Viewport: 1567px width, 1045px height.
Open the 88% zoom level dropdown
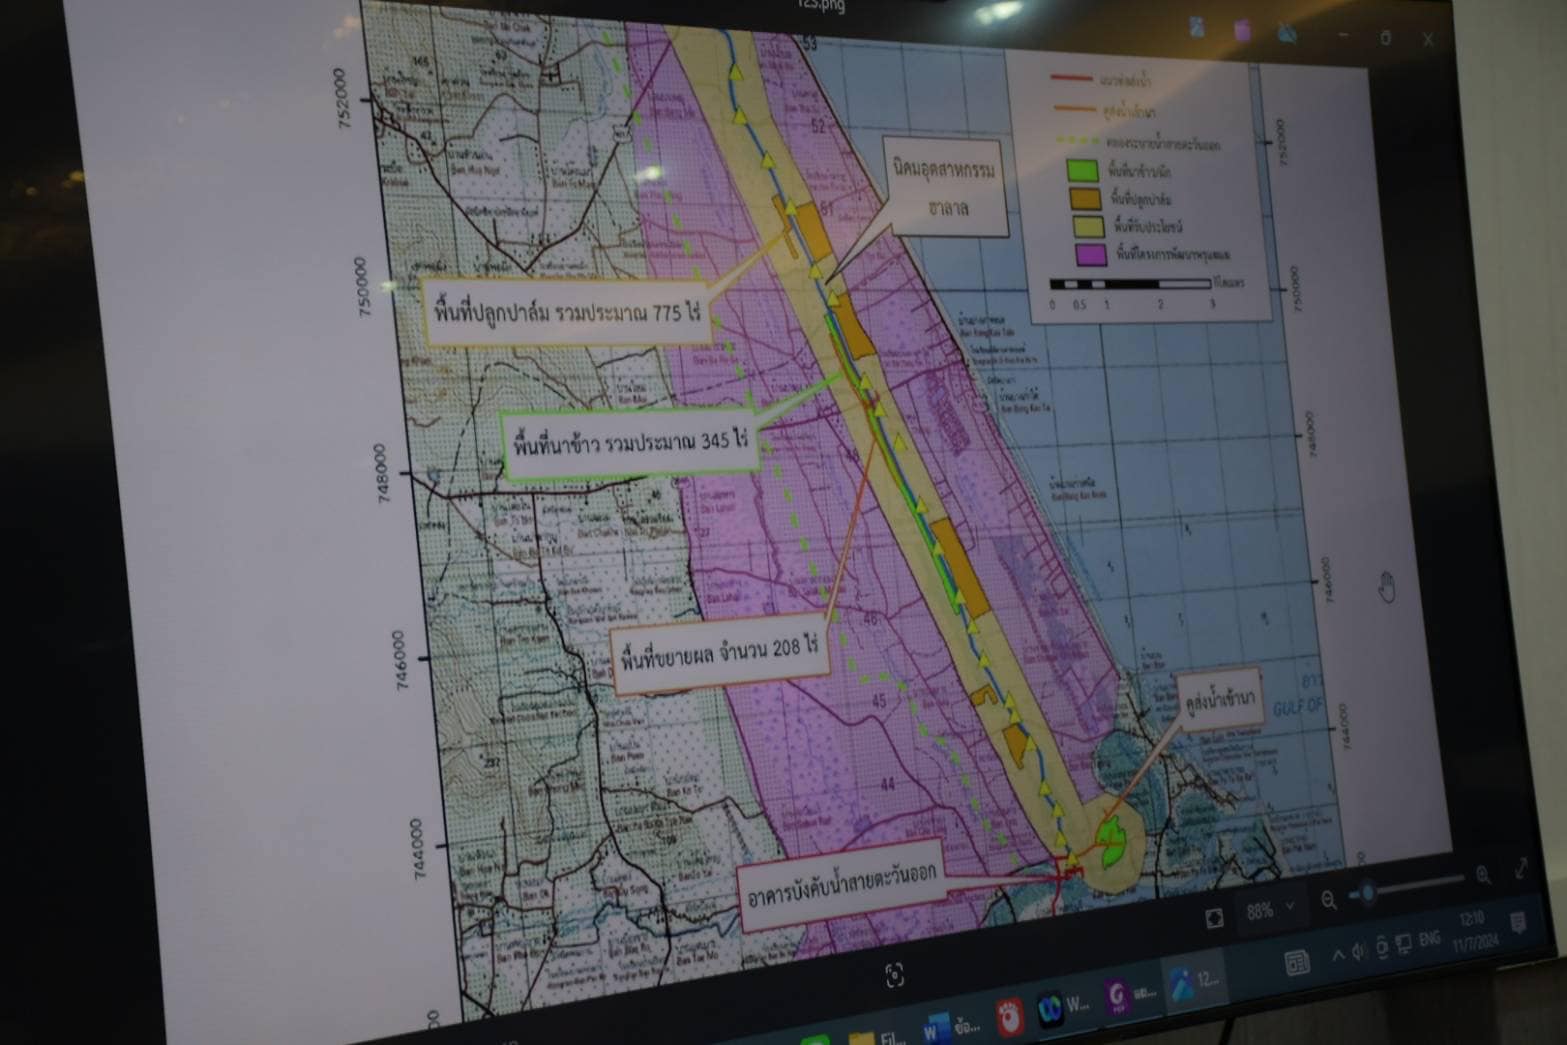pos(1270,909)
